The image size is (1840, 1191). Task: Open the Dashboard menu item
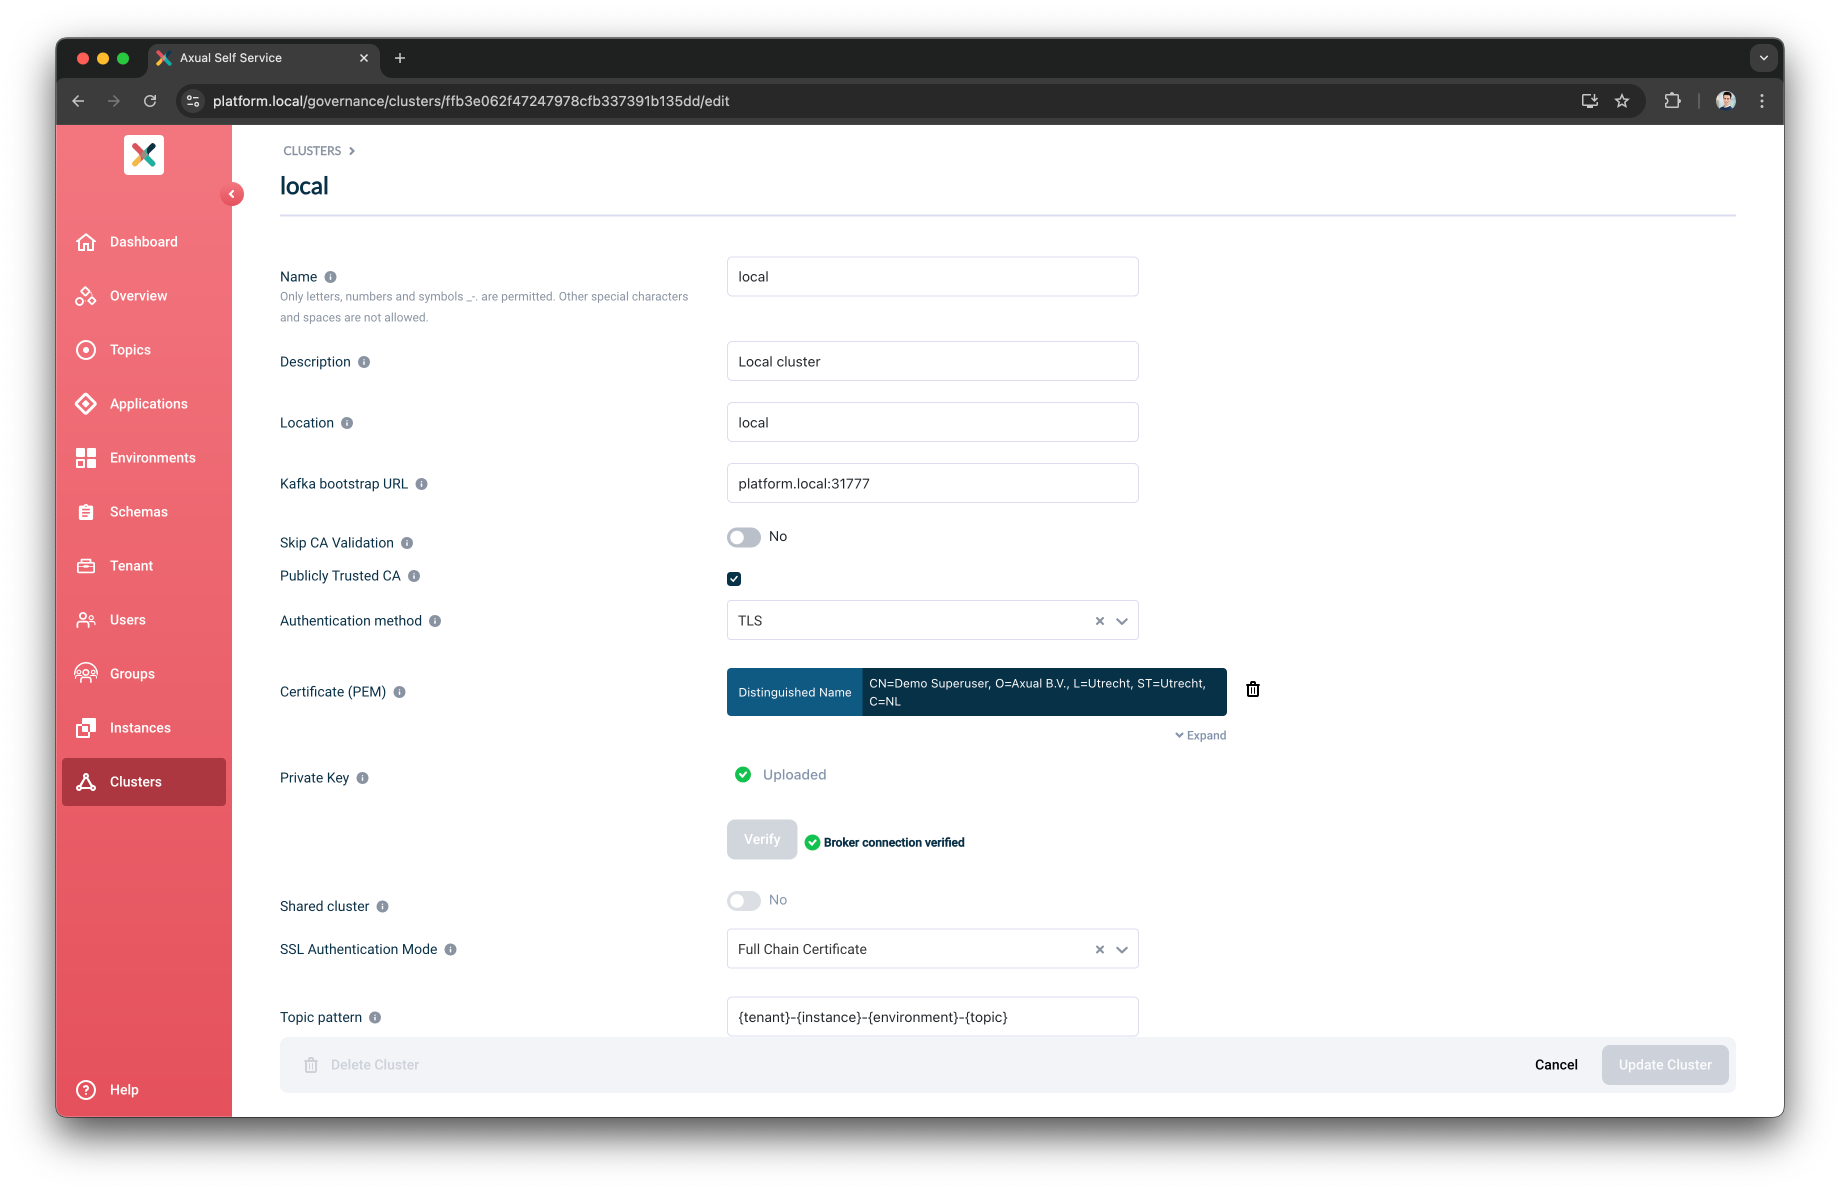click(144, 242)
